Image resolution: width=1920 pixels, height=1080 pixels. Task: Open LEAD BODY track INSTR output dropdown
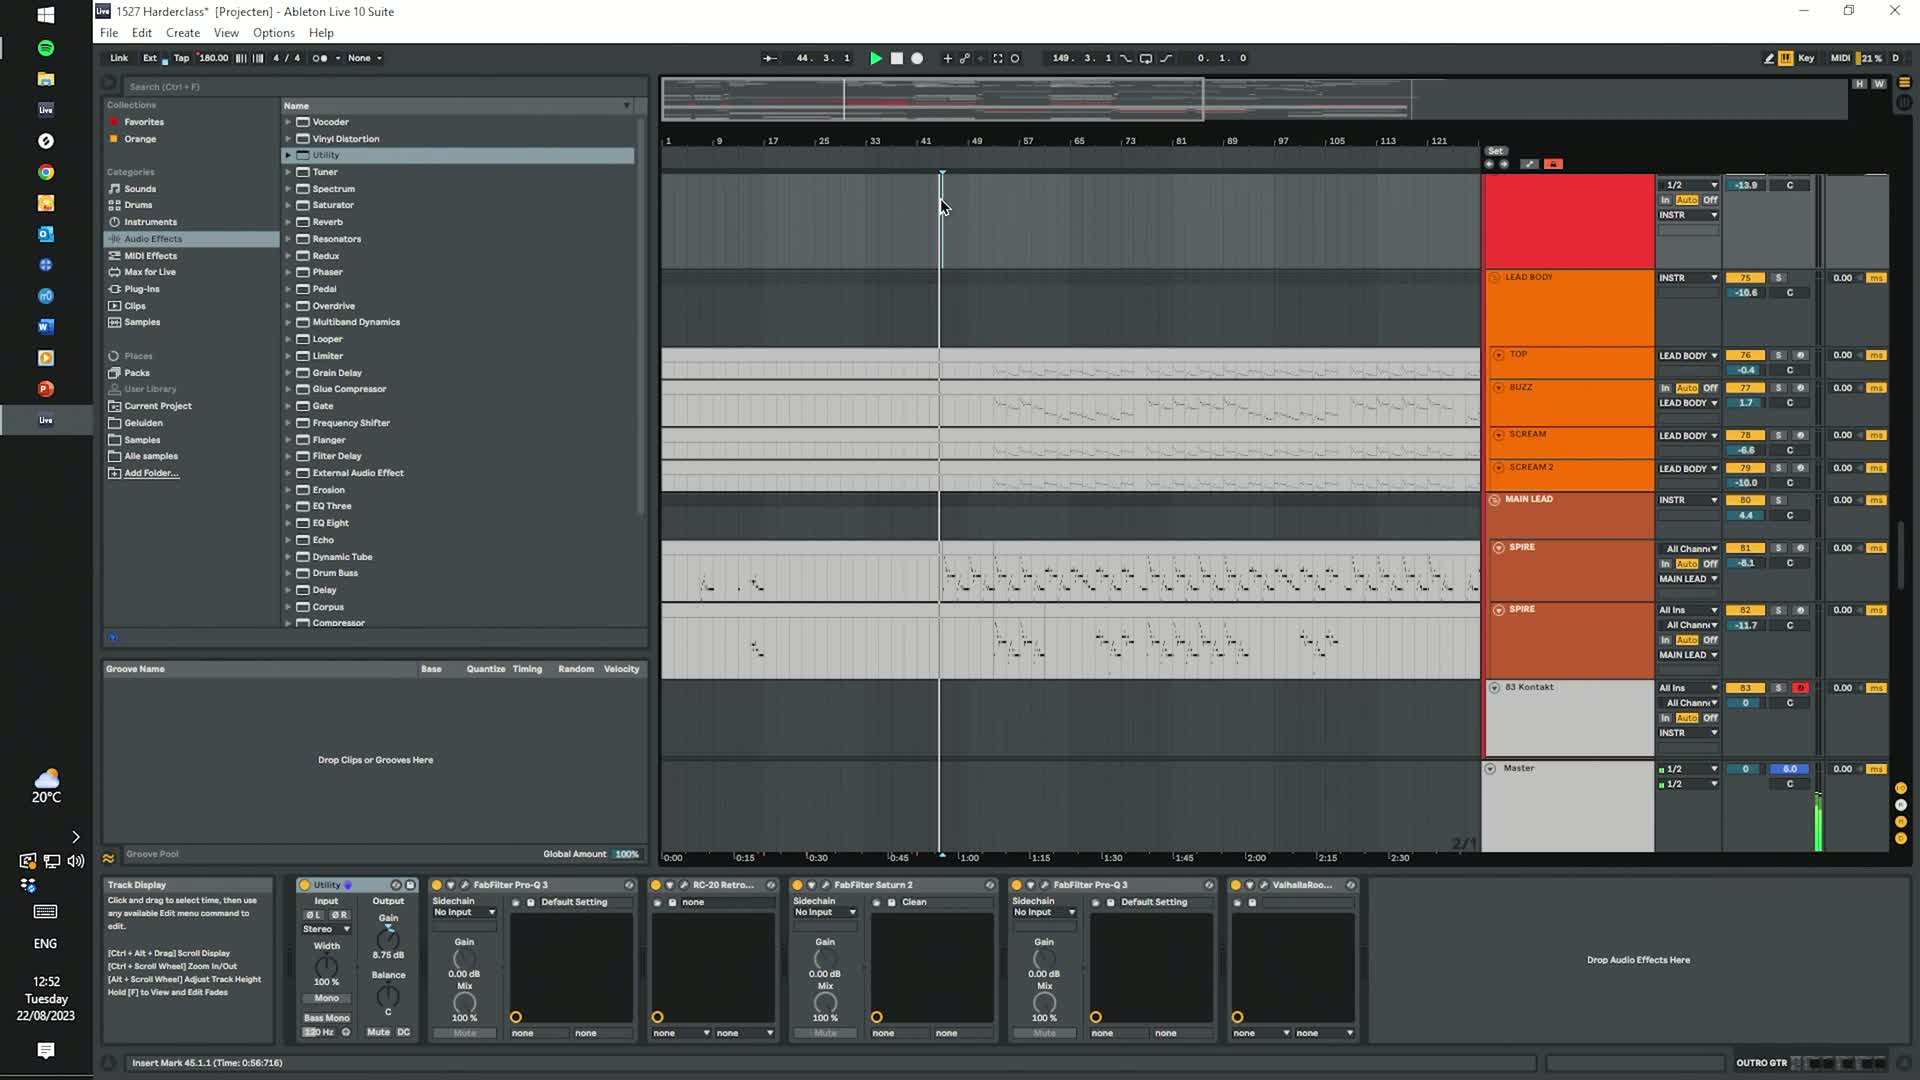click(1688, 278)
